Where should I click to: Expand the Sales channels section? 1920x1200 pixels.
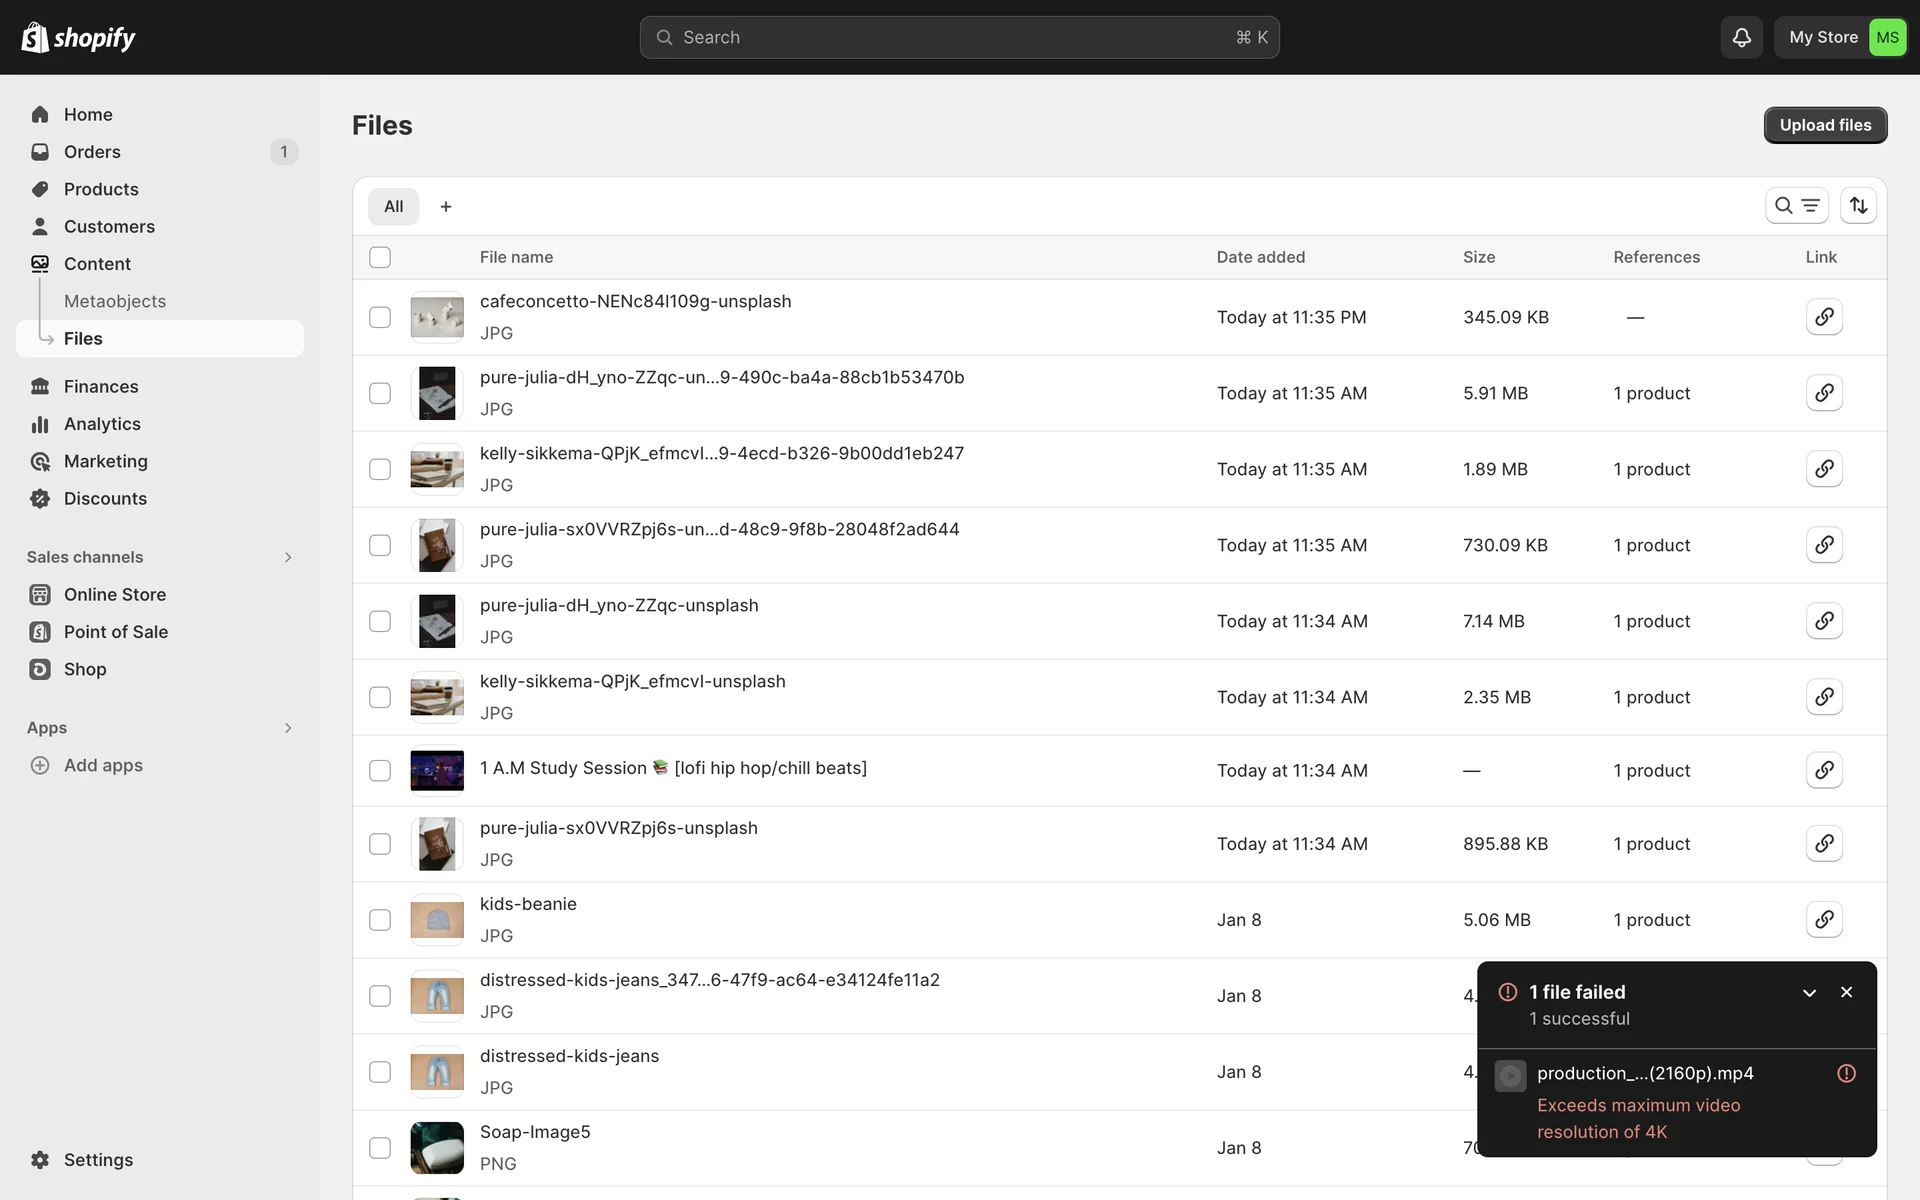[288, 557]
